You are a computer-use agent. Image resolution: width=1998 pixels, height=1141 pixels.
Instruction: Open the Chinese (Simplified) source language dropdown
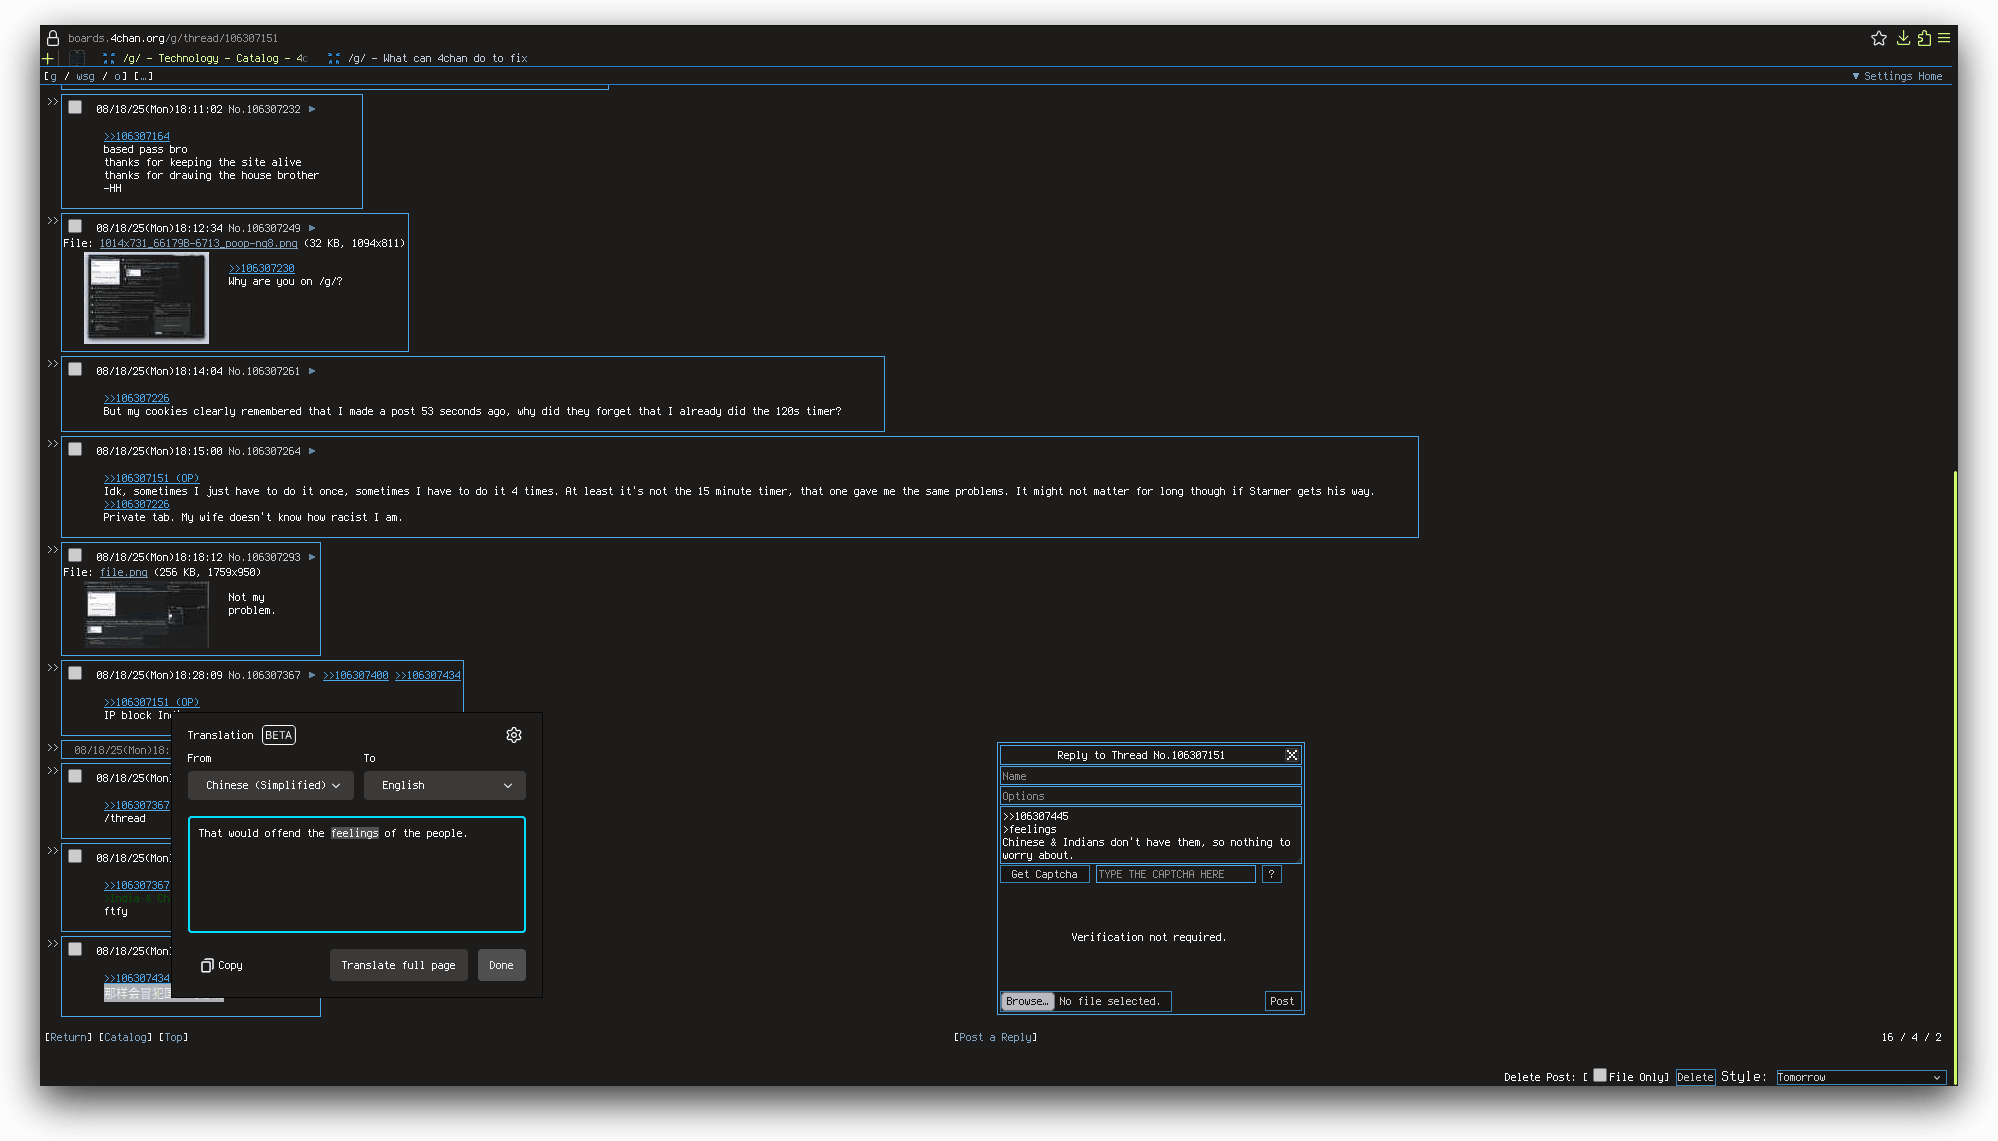[x=272, y=785]
